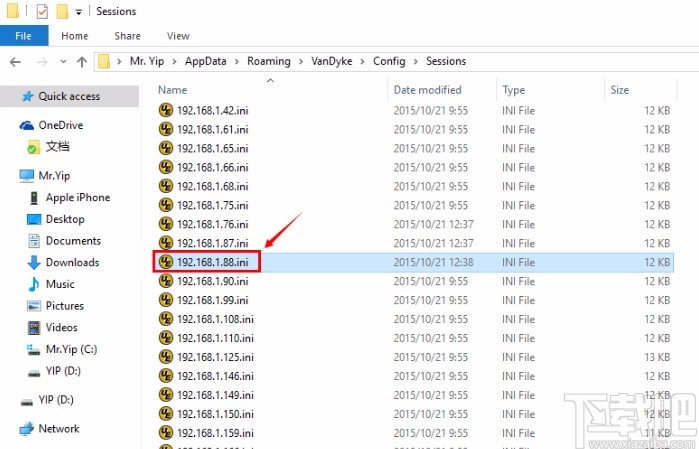The image size is (699, 449).
Task: Open Network in navigation pane
Action: pyautogui.click(x=59, y=428)
